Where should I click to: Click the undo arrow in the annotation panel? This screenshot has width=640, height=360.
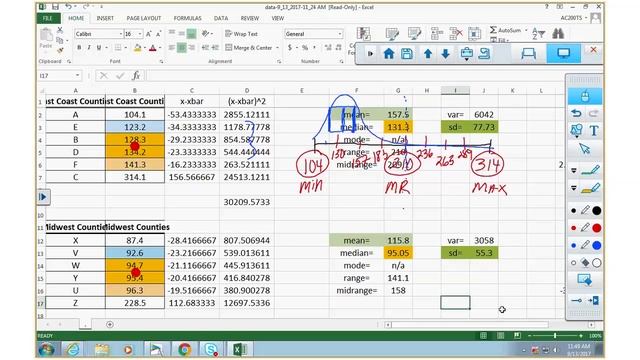coord(576,113)
